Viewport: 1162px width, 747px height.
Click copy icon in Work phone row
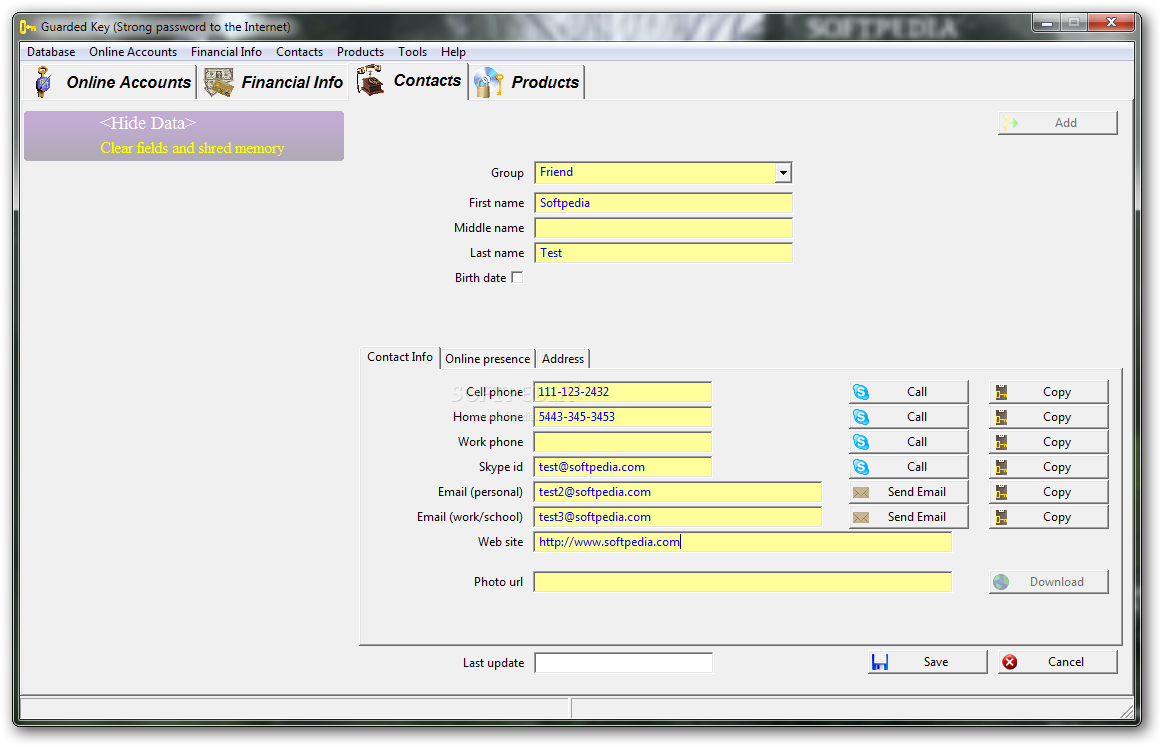pyautogui.click(x=1001, y=442)
